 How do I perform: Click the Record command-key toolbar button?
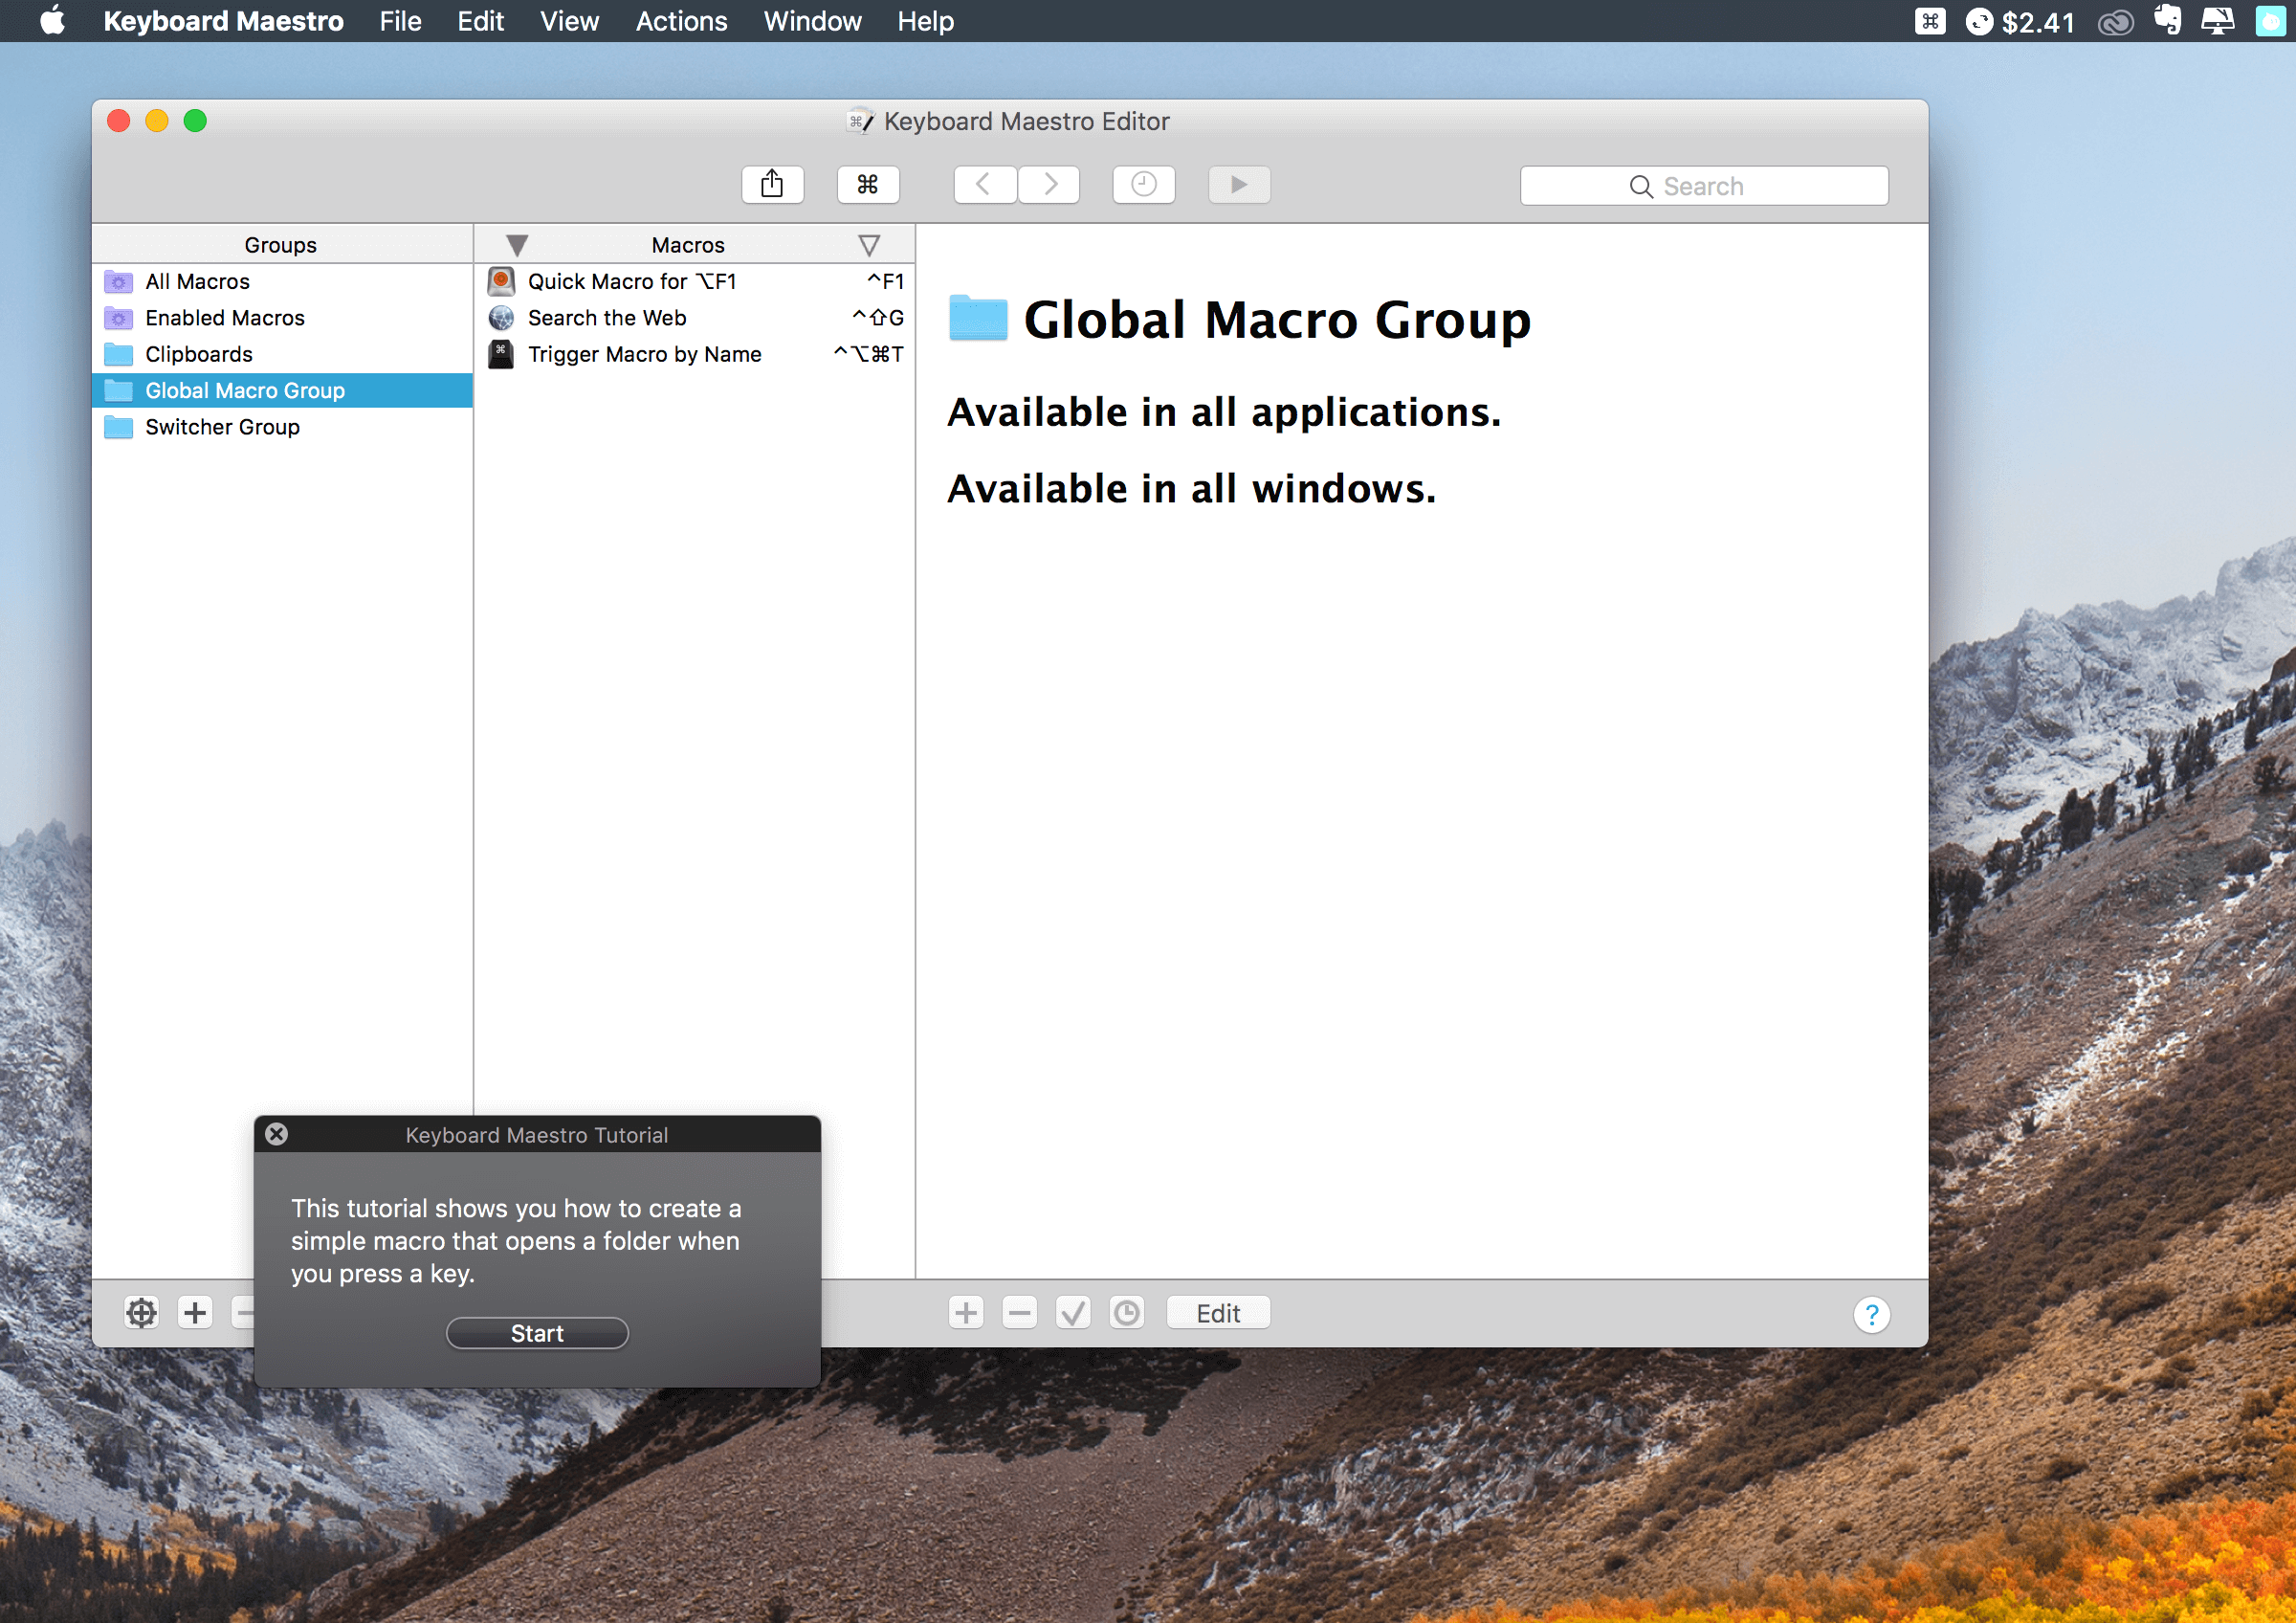click(x=868, y=185)
